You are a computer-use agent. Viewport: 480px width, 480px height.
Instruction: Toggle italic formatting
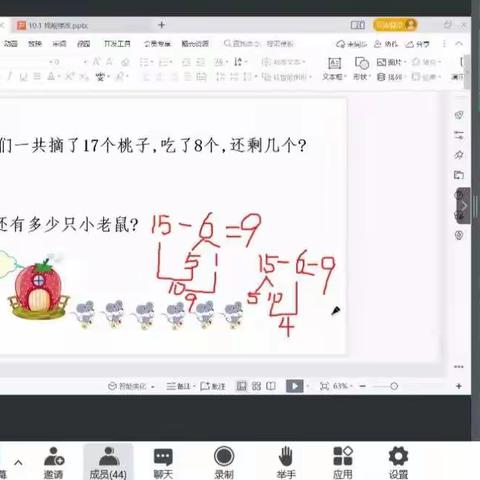click(9, 77)
